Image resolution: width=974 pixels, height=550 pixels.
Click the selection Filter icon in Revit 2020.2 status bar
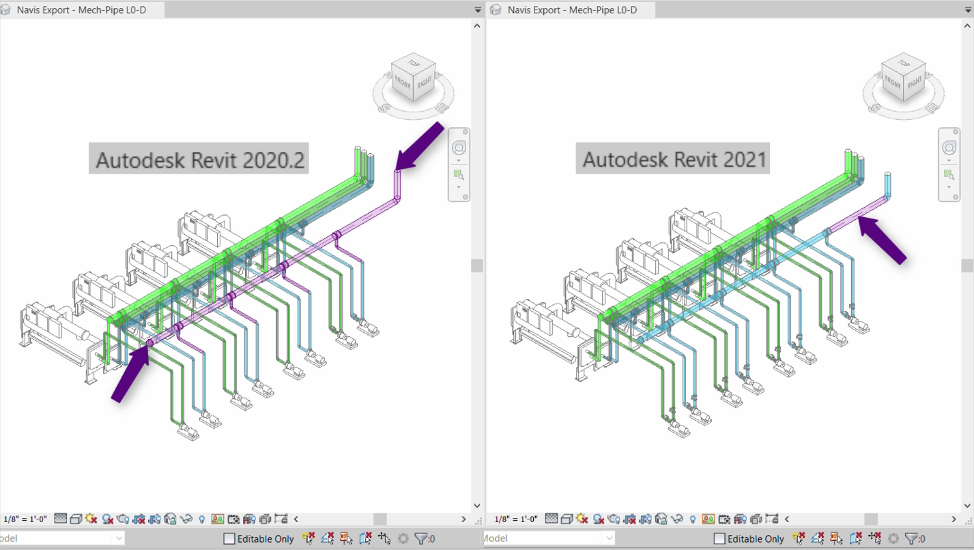[x=421, y=538]
